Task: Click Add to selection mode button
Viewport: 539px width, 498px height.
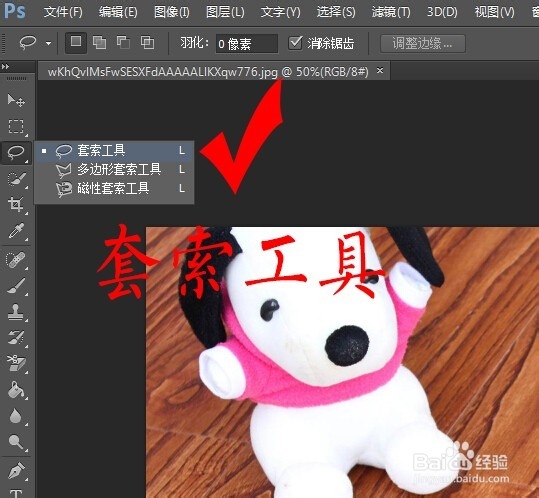Action: pyautogui.click(x=99, y=43)
